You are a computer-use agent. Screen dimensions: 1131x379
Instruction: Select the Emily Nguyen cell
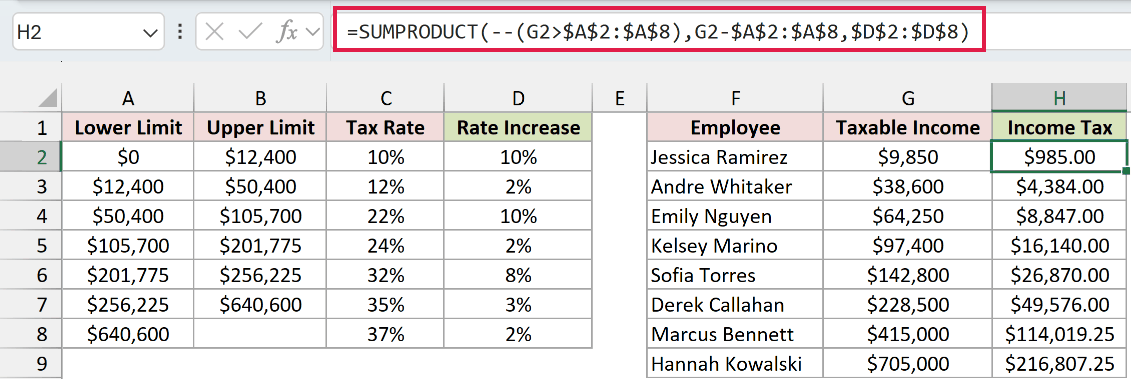[x=735, y=216]
